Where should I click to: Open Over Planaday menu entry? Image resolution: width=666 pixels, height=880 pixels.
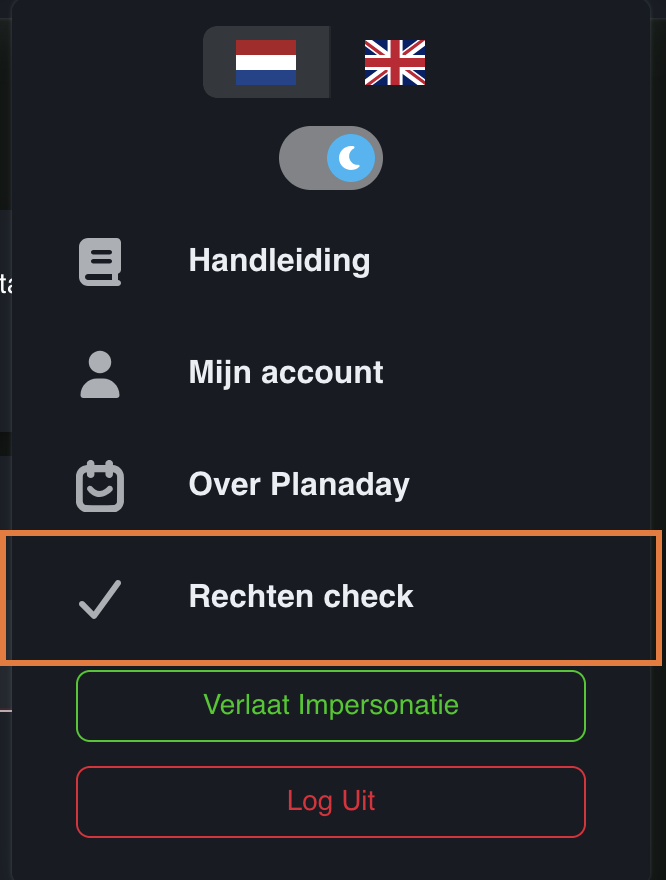pos(299,486)
